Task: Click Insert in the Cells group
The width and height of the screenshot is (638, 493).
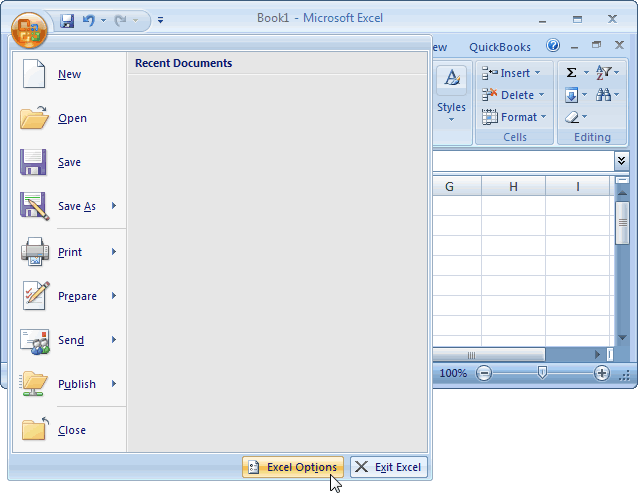Action: (507, 73)
